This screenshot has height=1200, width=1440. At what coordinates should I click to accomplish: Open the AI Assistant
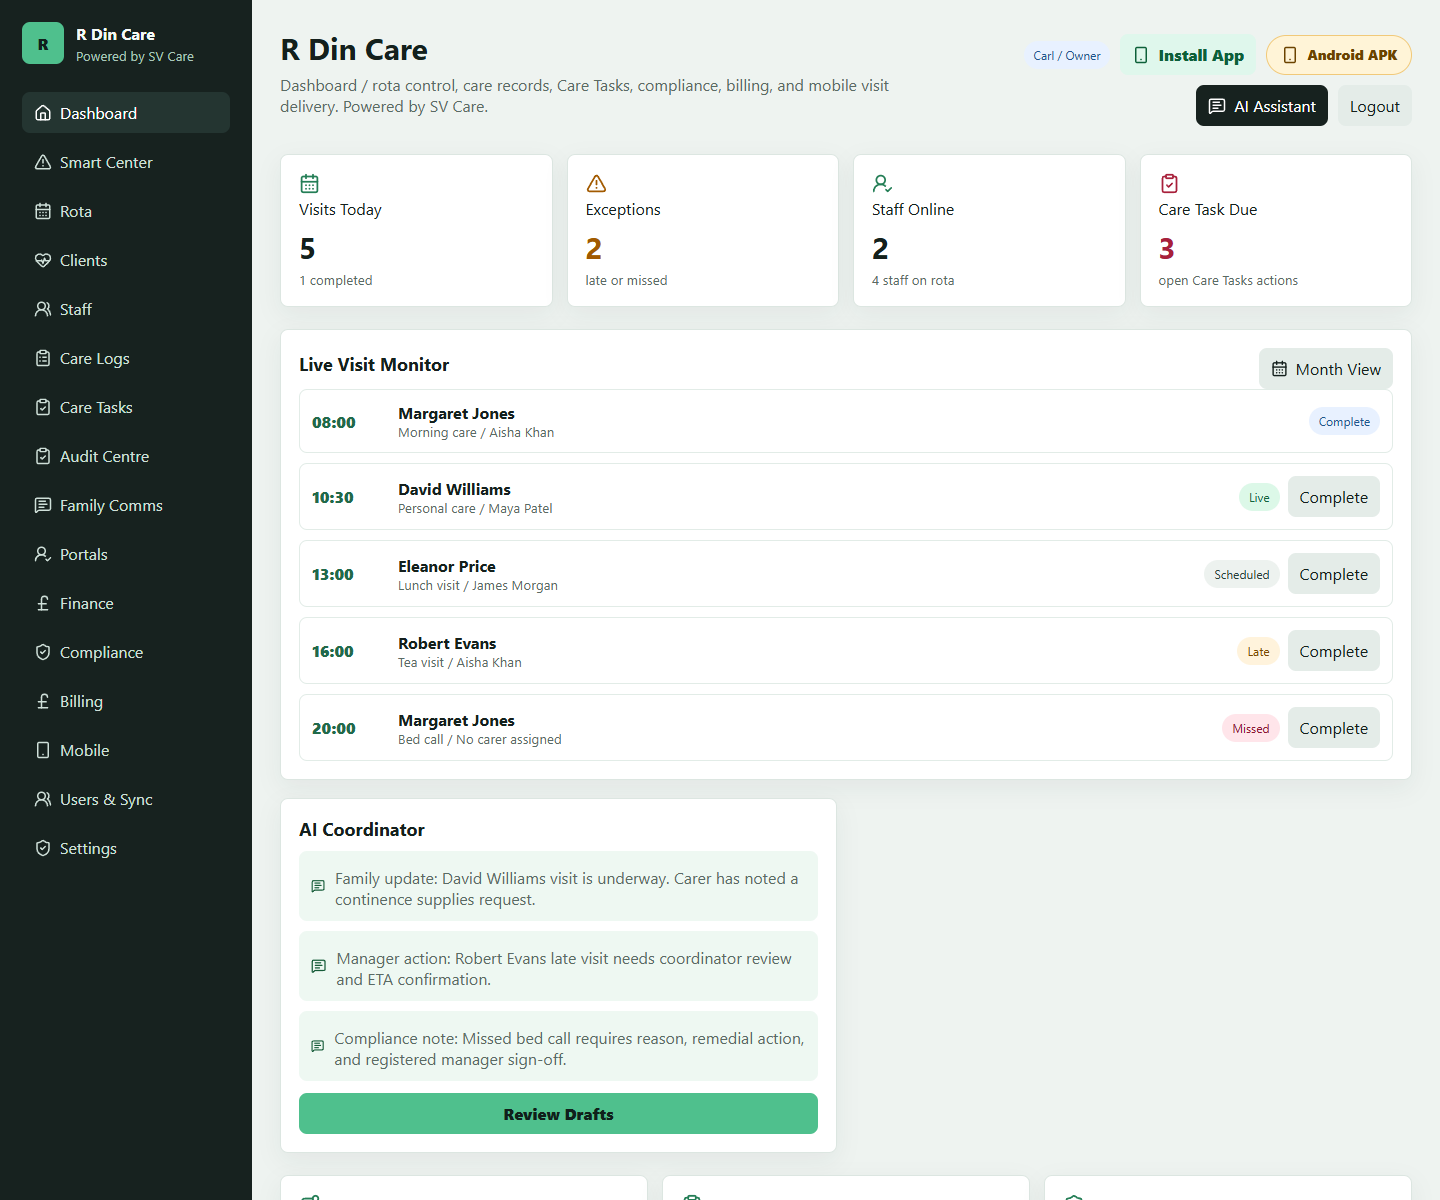pos(1262,106)
